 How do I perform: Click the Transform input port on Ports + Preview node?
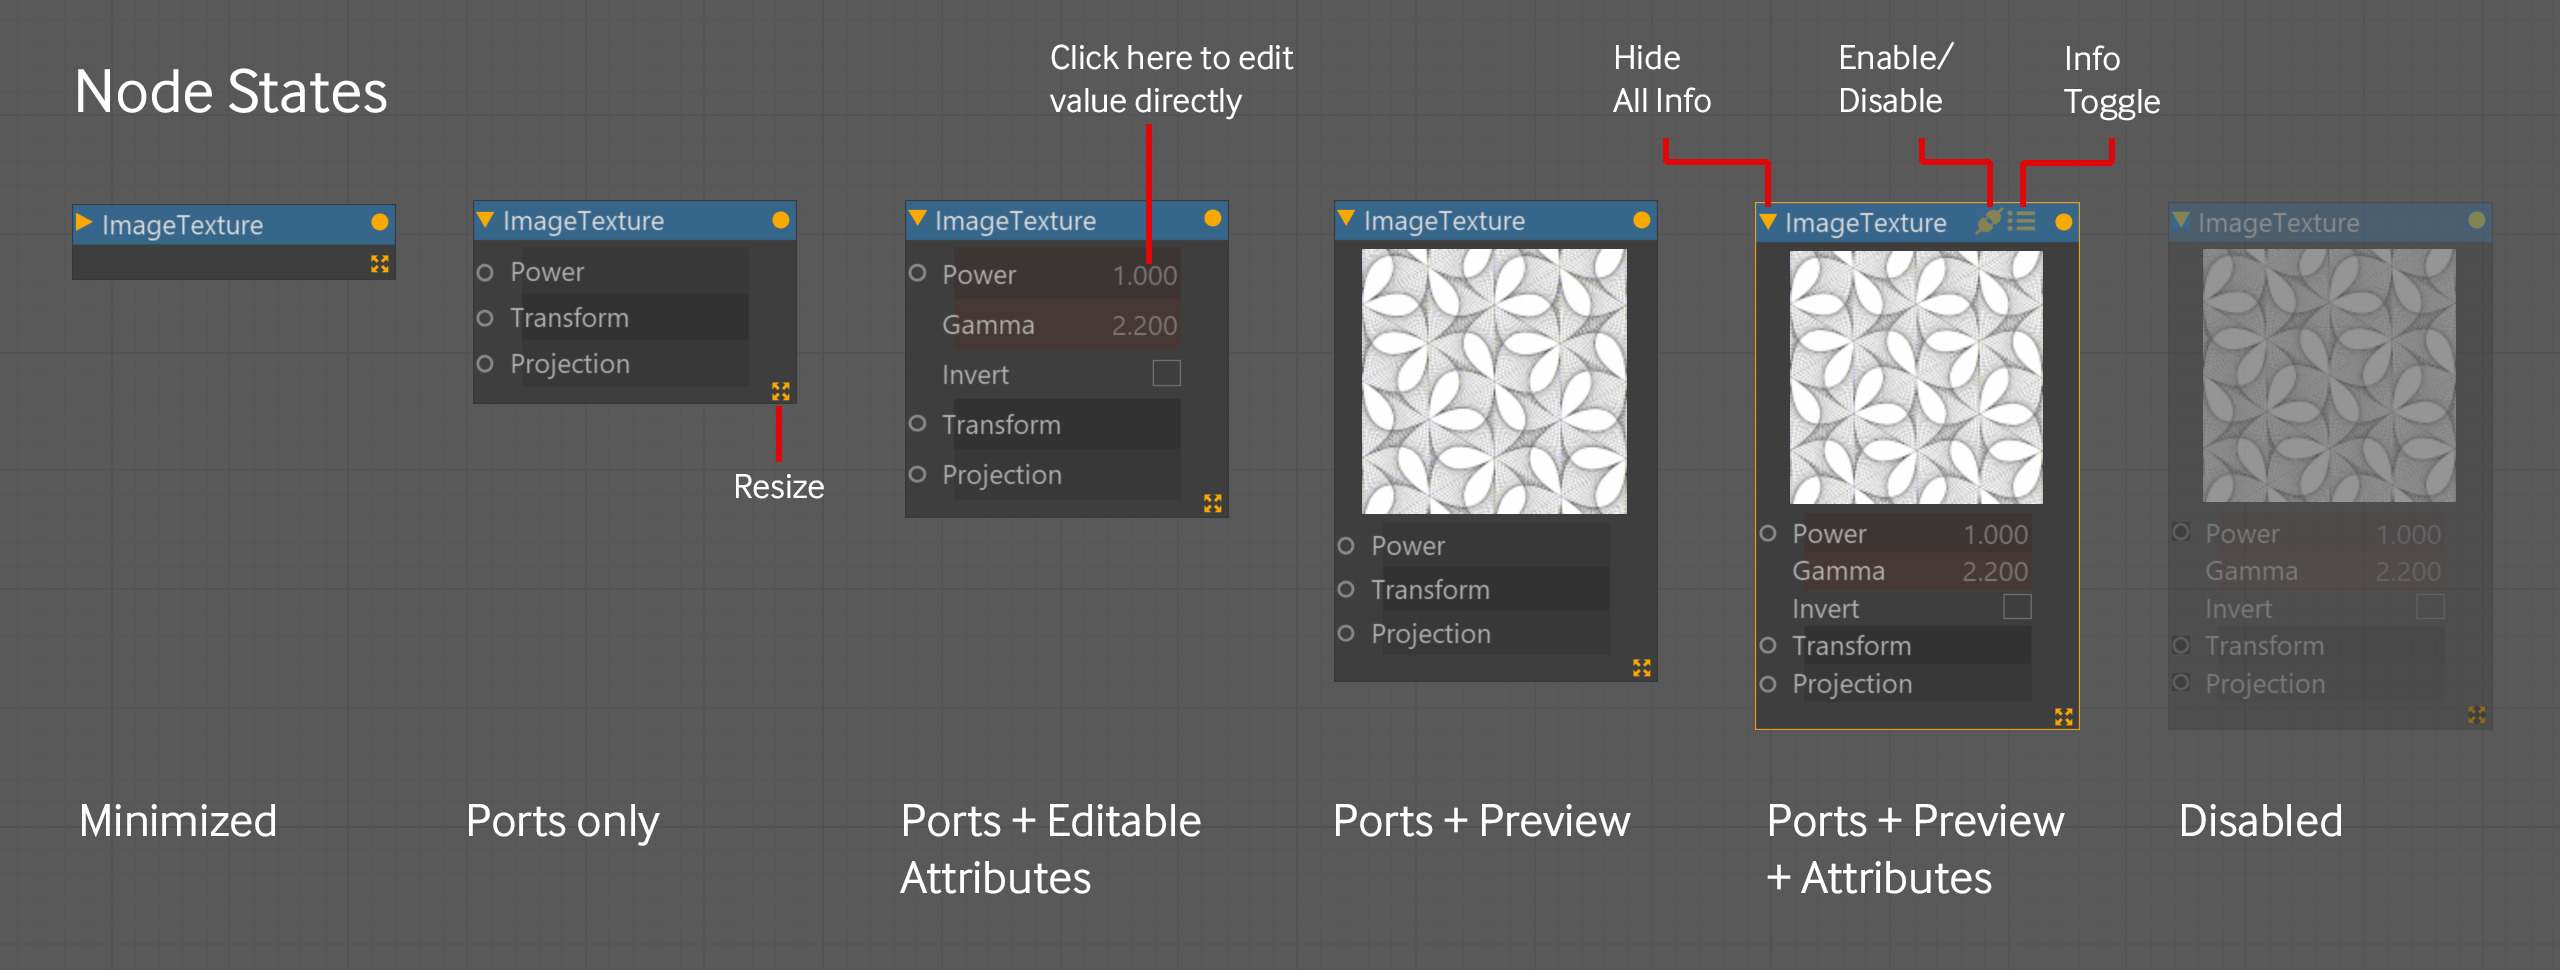1345,589
